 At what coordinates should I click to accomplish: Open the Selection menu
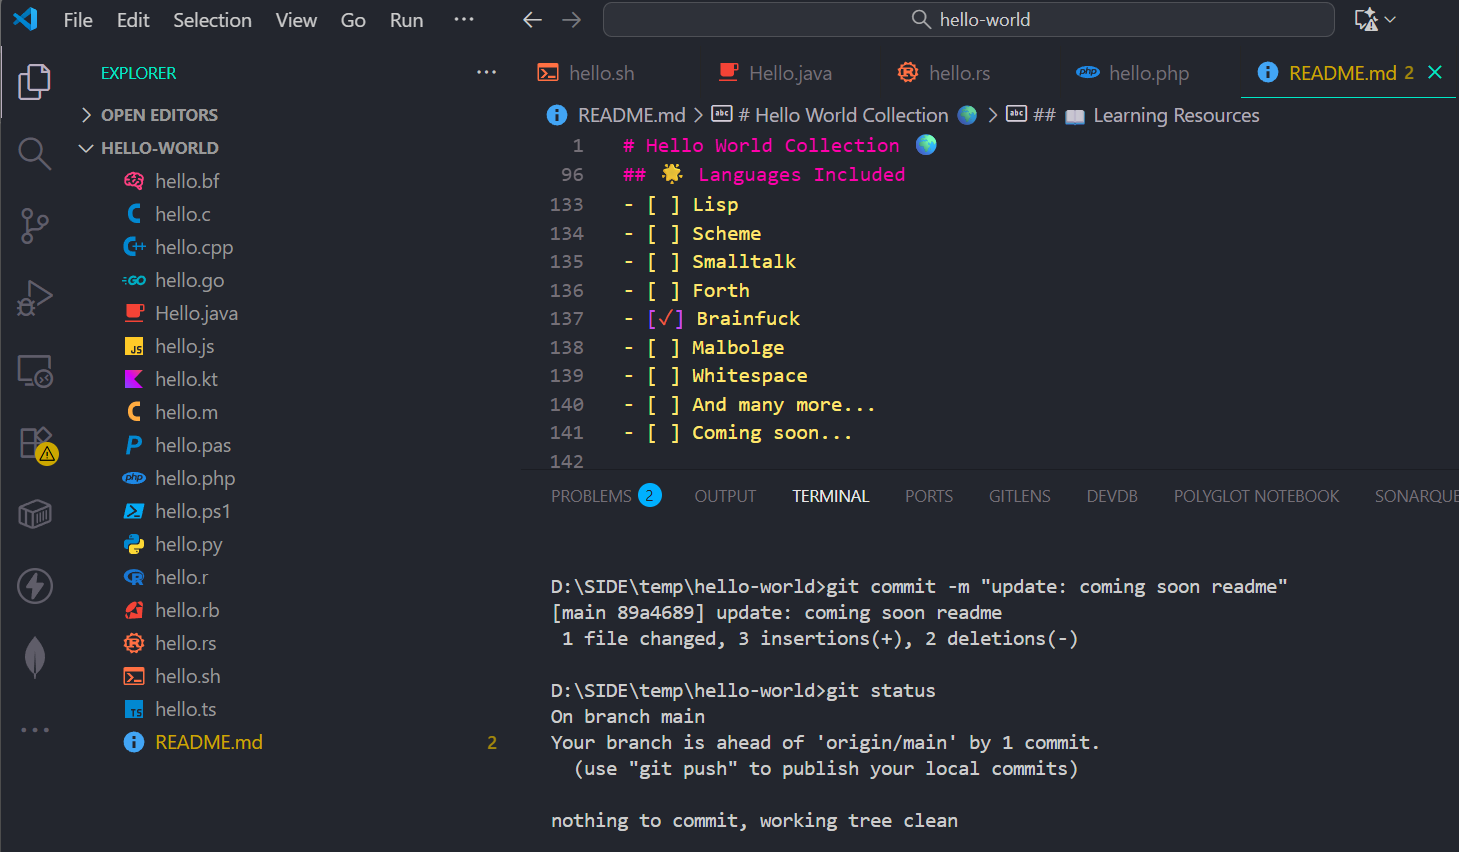[212, 20]
